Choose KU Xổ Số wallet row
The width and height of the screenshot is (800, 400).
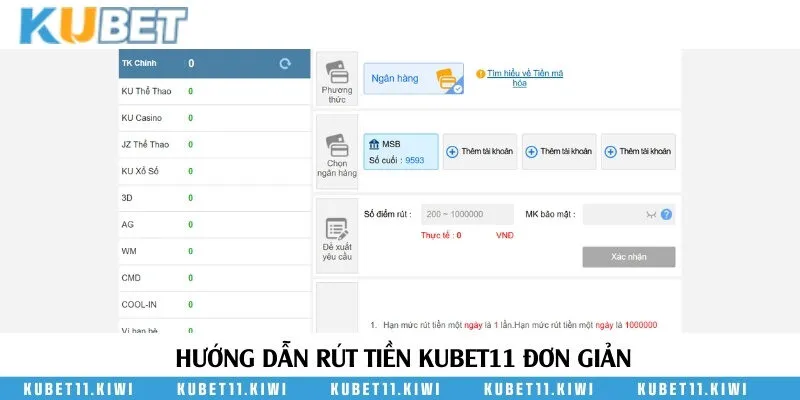213,170
